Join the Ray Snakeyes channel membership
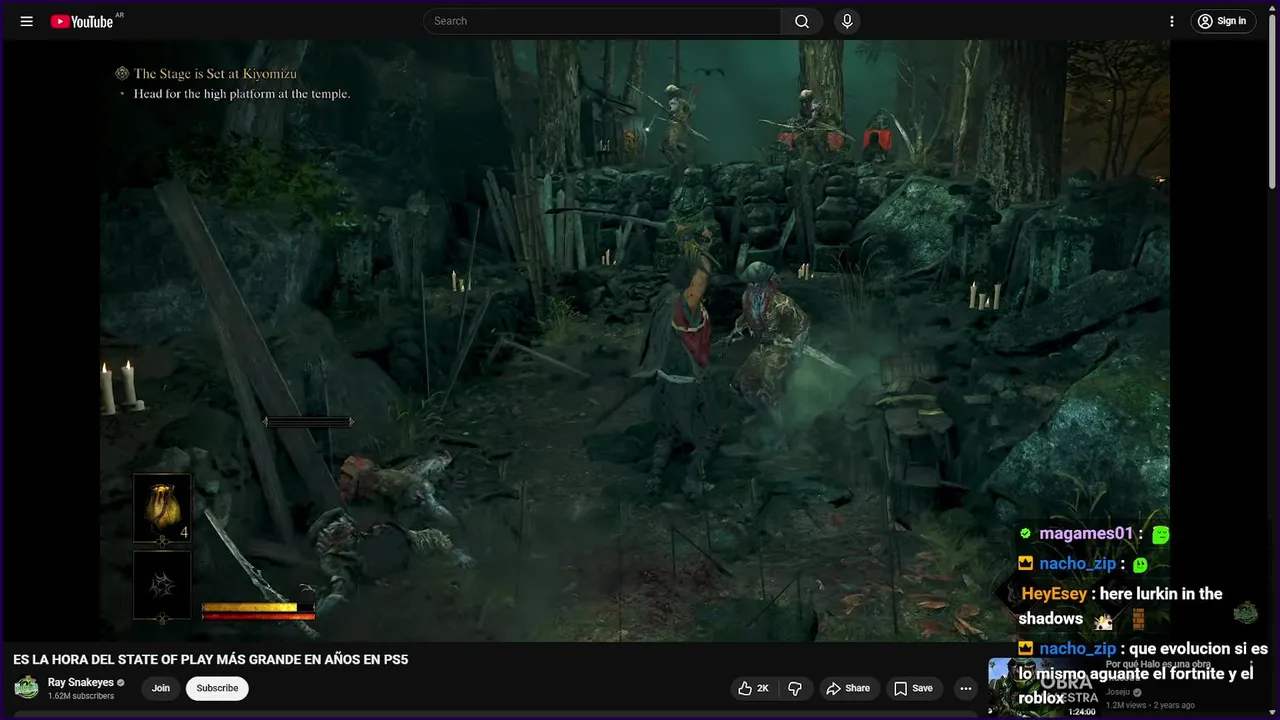The image size is (1280, 720). (161, 688)
